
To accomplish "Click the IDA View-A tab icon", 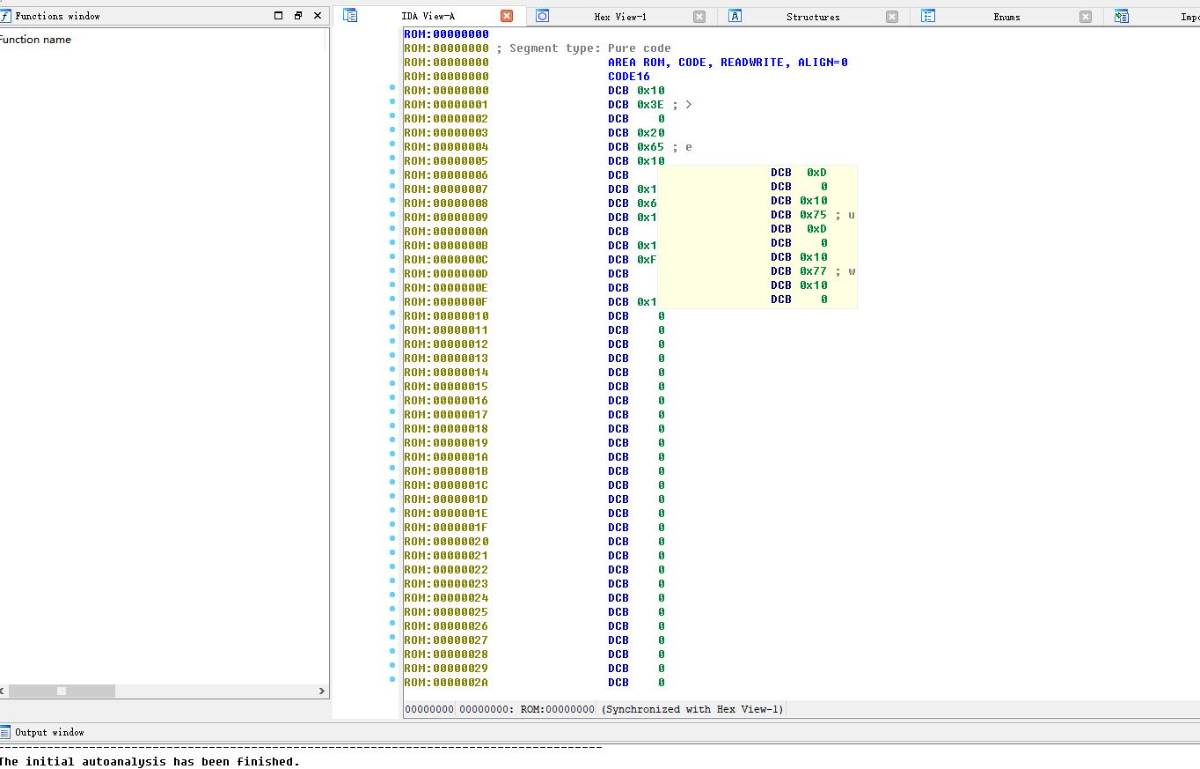I will click(x=350, y=16).
